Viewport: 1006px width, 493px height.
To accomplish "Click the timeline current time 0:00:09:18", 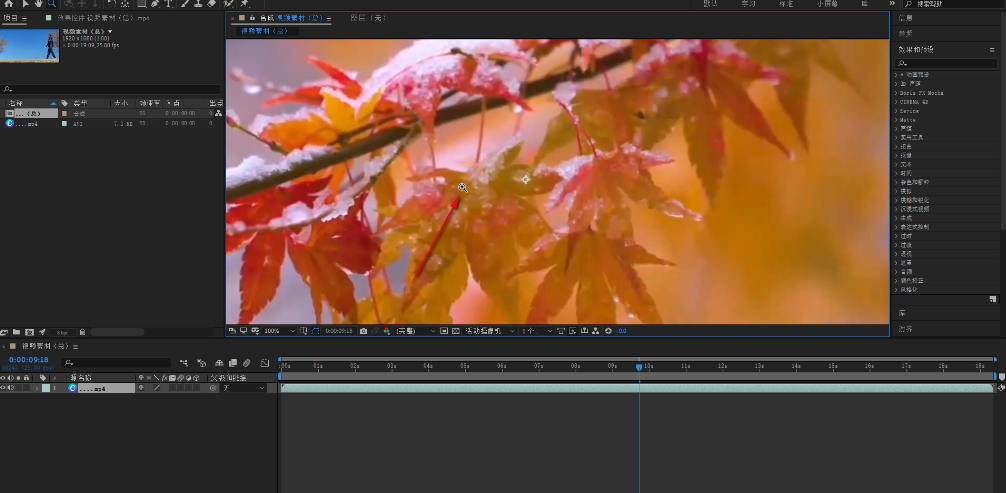I will (29, 359).
